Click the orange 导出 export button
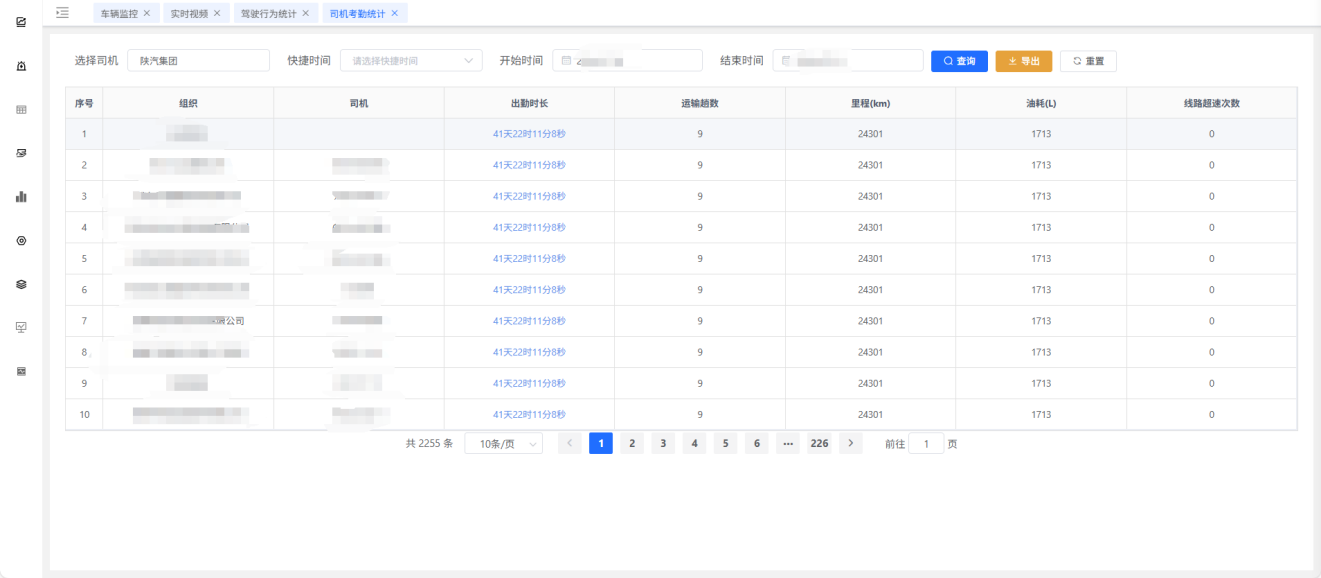The image size is (1321, 578). click(x=1023, y=61)
